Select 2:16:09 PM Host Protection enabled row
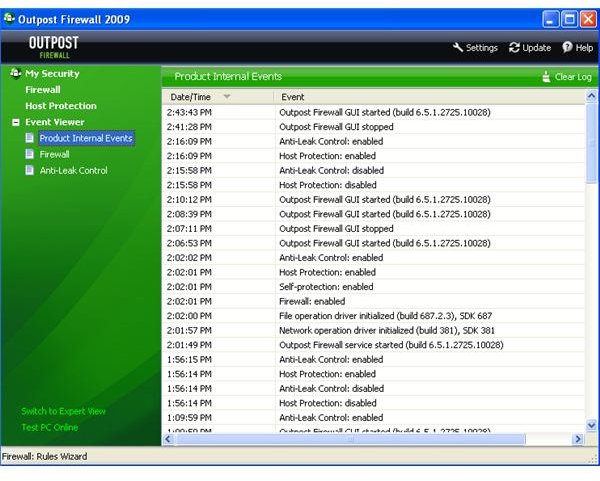This screenshot has height=481, width=600. click(373, 156)
